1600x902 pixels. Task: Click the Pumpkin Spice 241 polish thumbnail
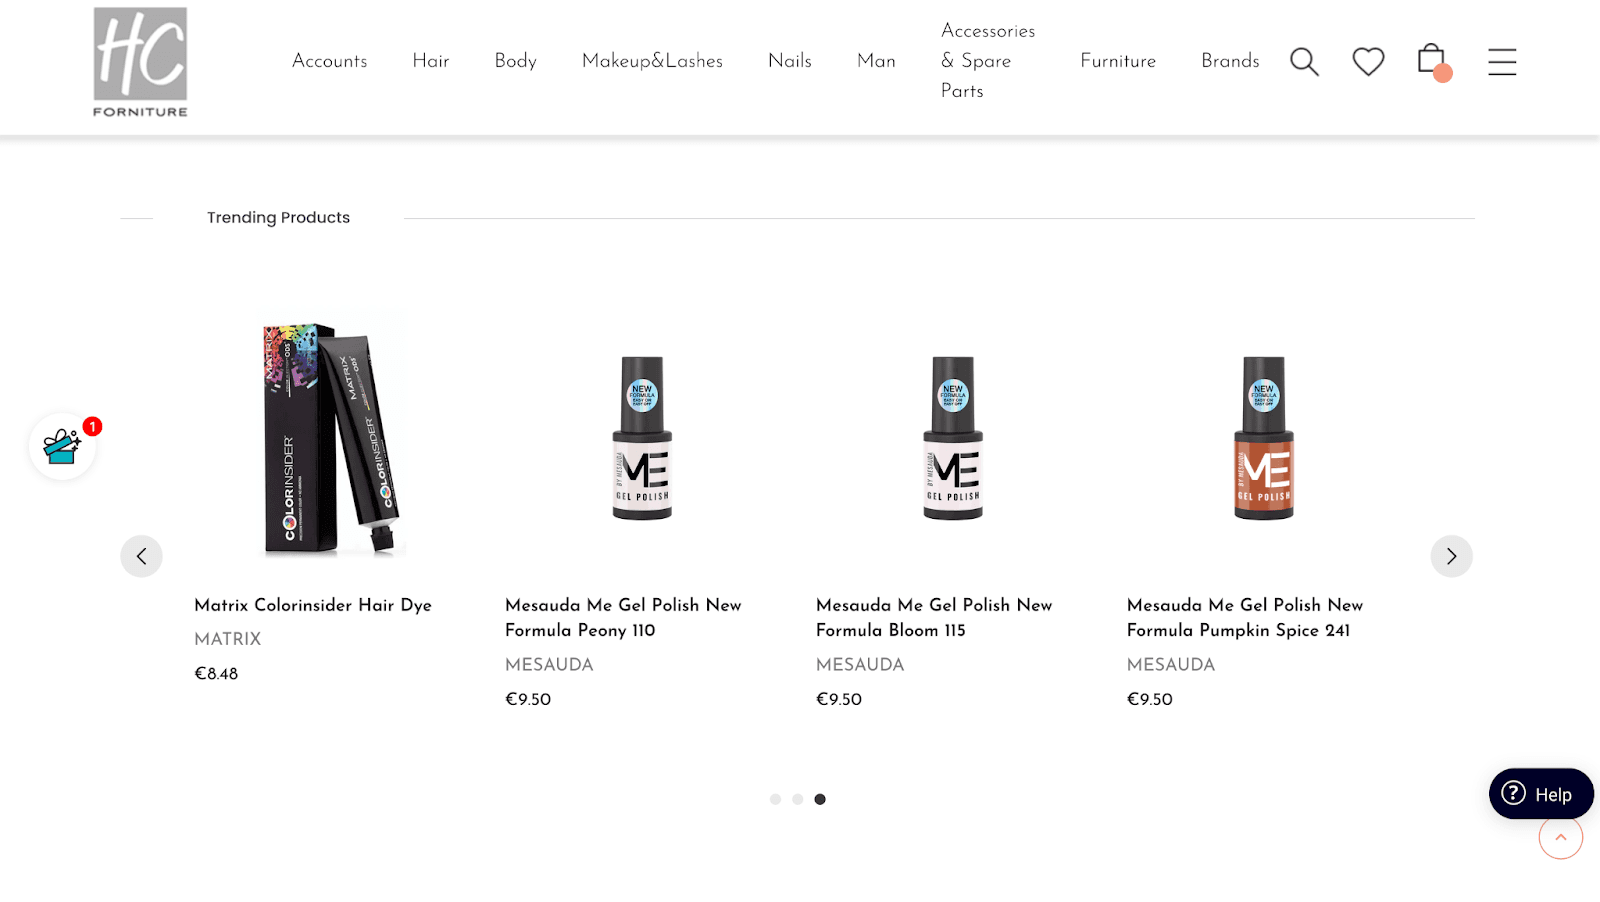(1264, 438)
